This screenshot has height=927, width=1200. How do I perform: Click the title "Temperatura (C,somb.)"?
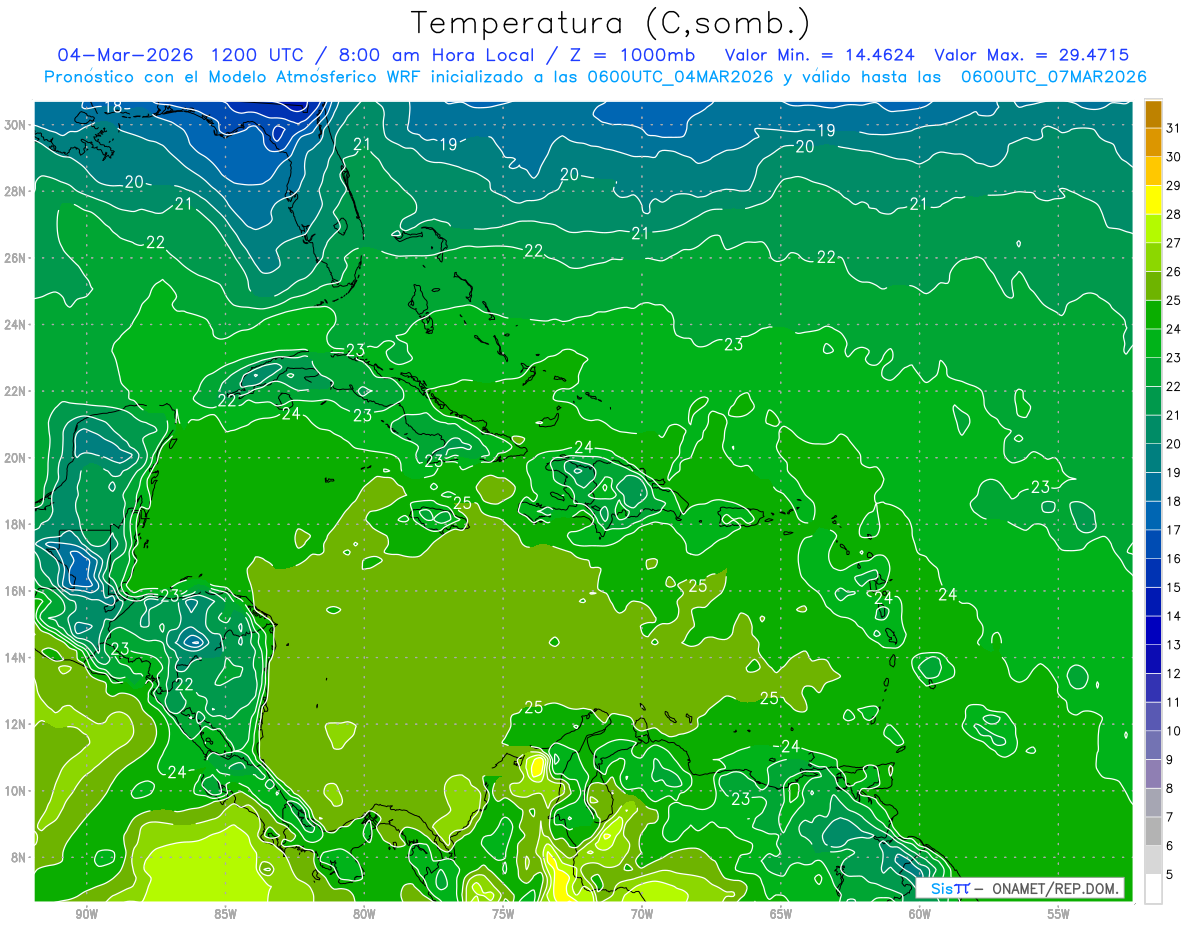(611, 23)
